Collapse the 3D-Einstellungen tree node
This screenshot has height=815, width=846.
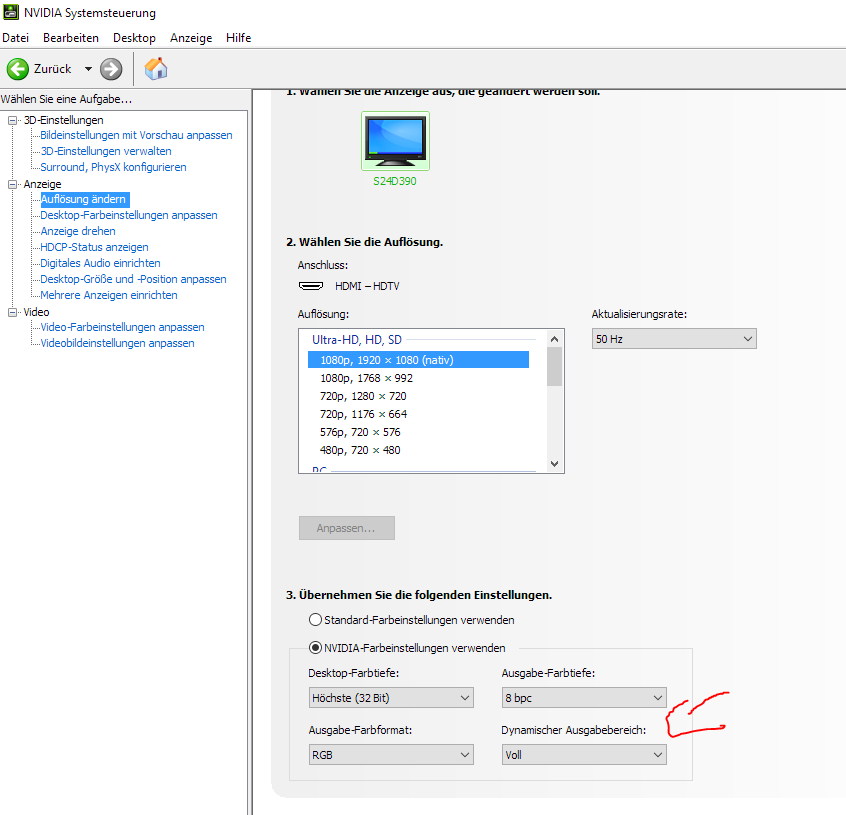coord(12,120)
